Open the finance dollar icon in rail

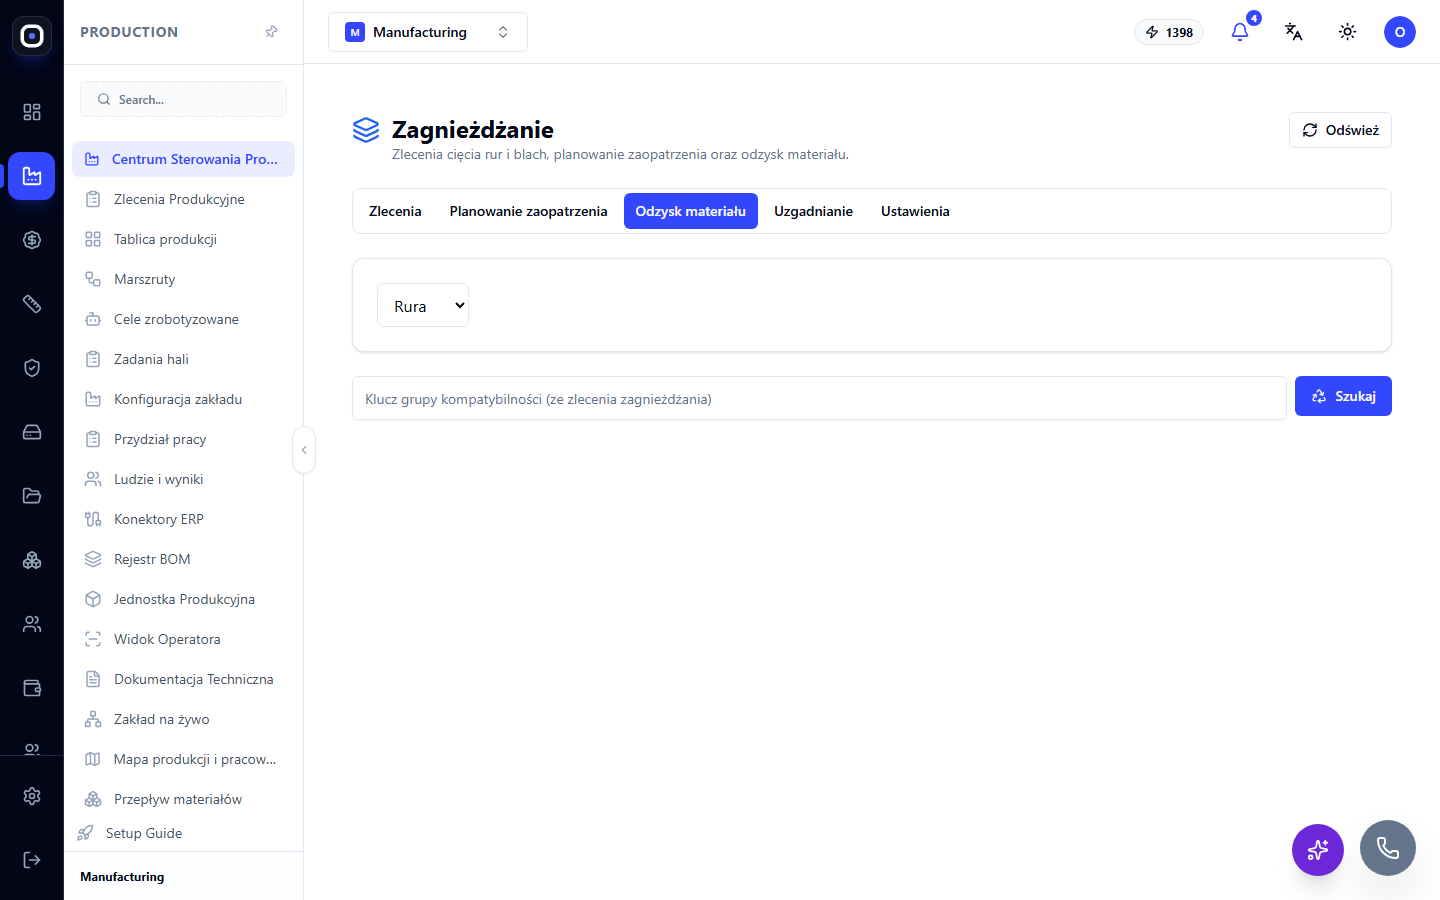tap(32, 240)
